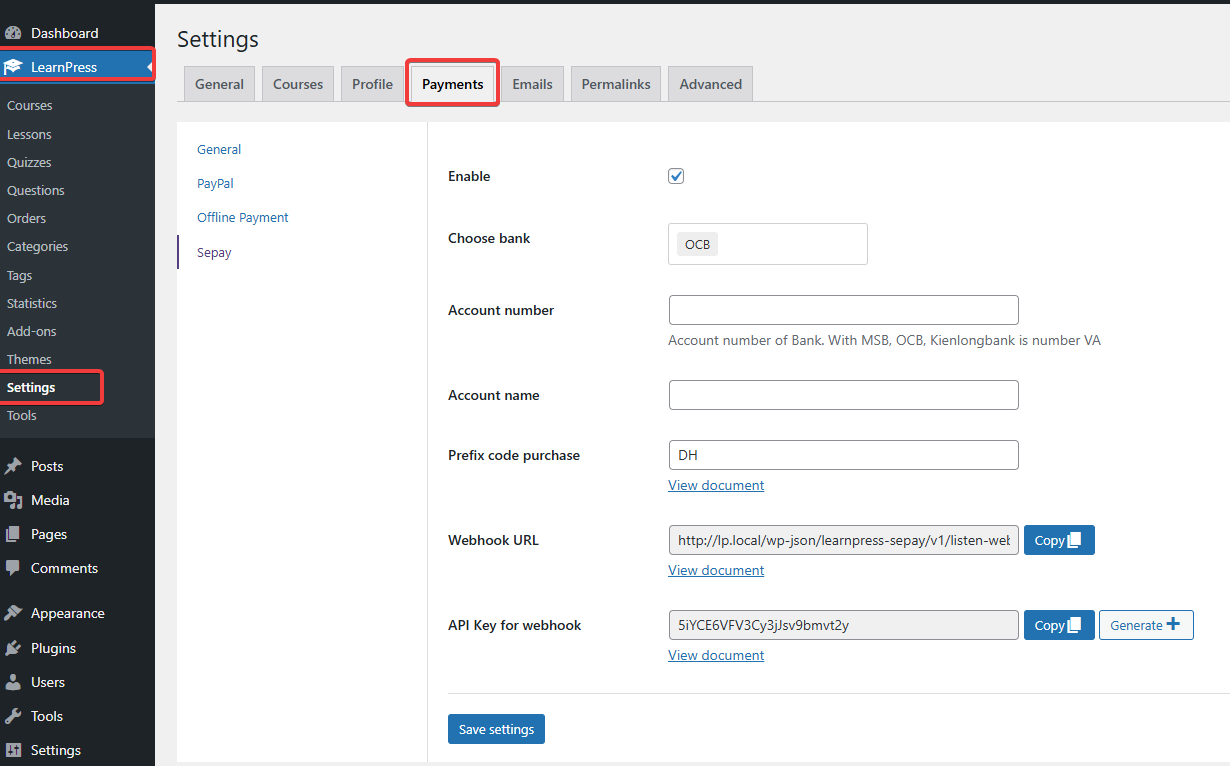Open LearnPress Tools submenu item
Image resolution: width=1230 pixels, height=766 pixels.
[x=21, y=415]
